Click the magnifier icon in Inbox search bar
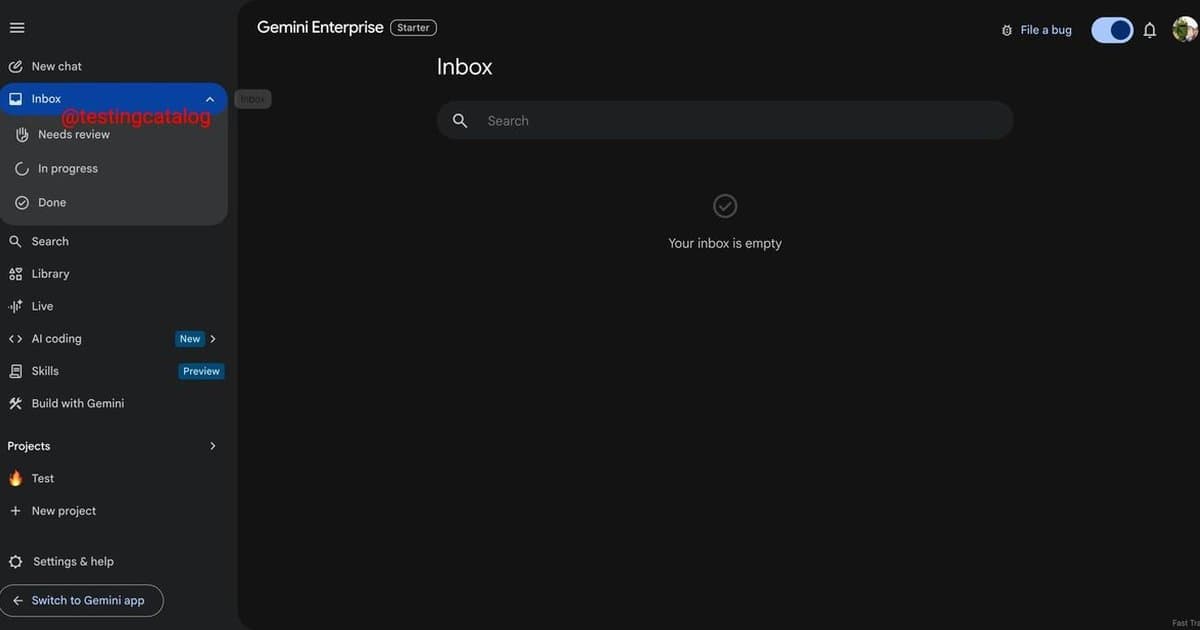Screen dimensions: 1200x630 click(x=460, y=121)
